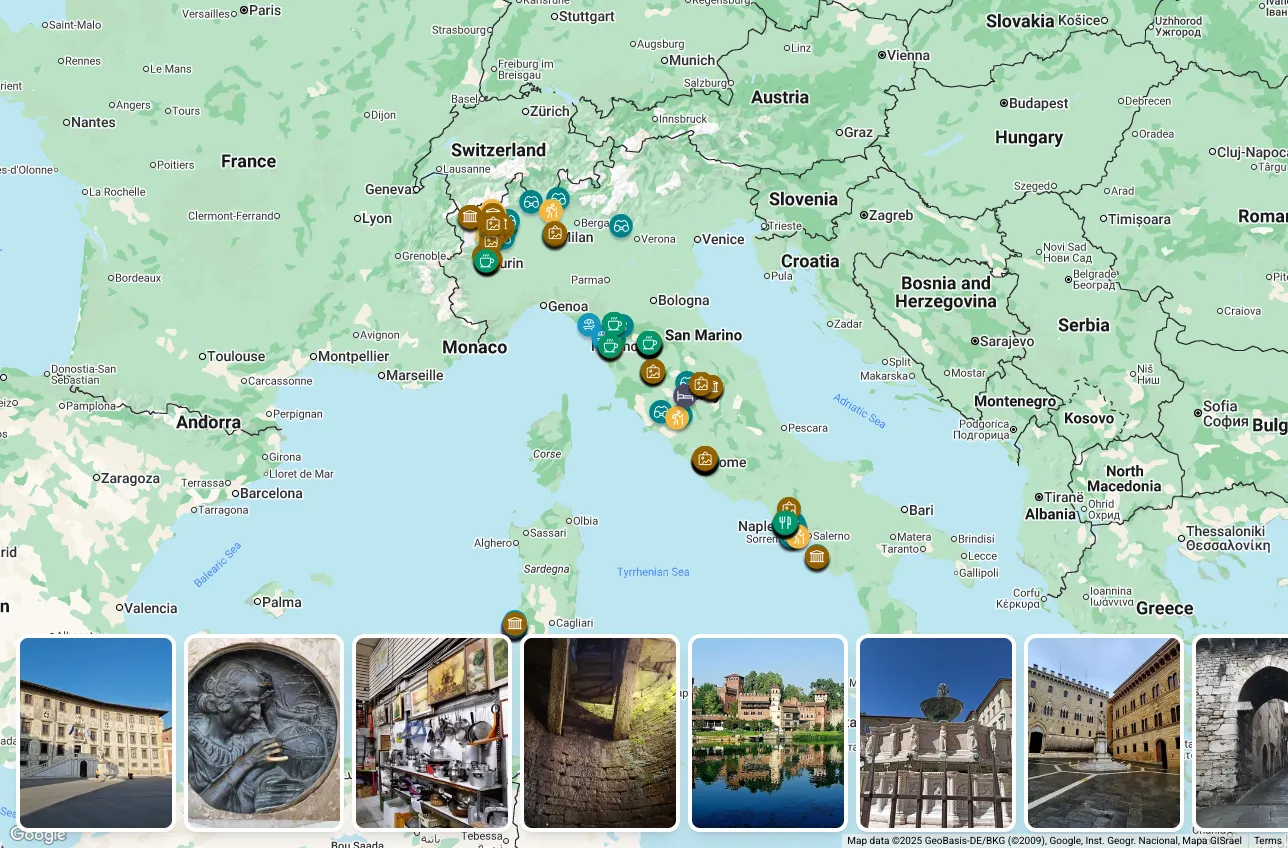Open the marble fountain photo thumbnail

point(936,733)
